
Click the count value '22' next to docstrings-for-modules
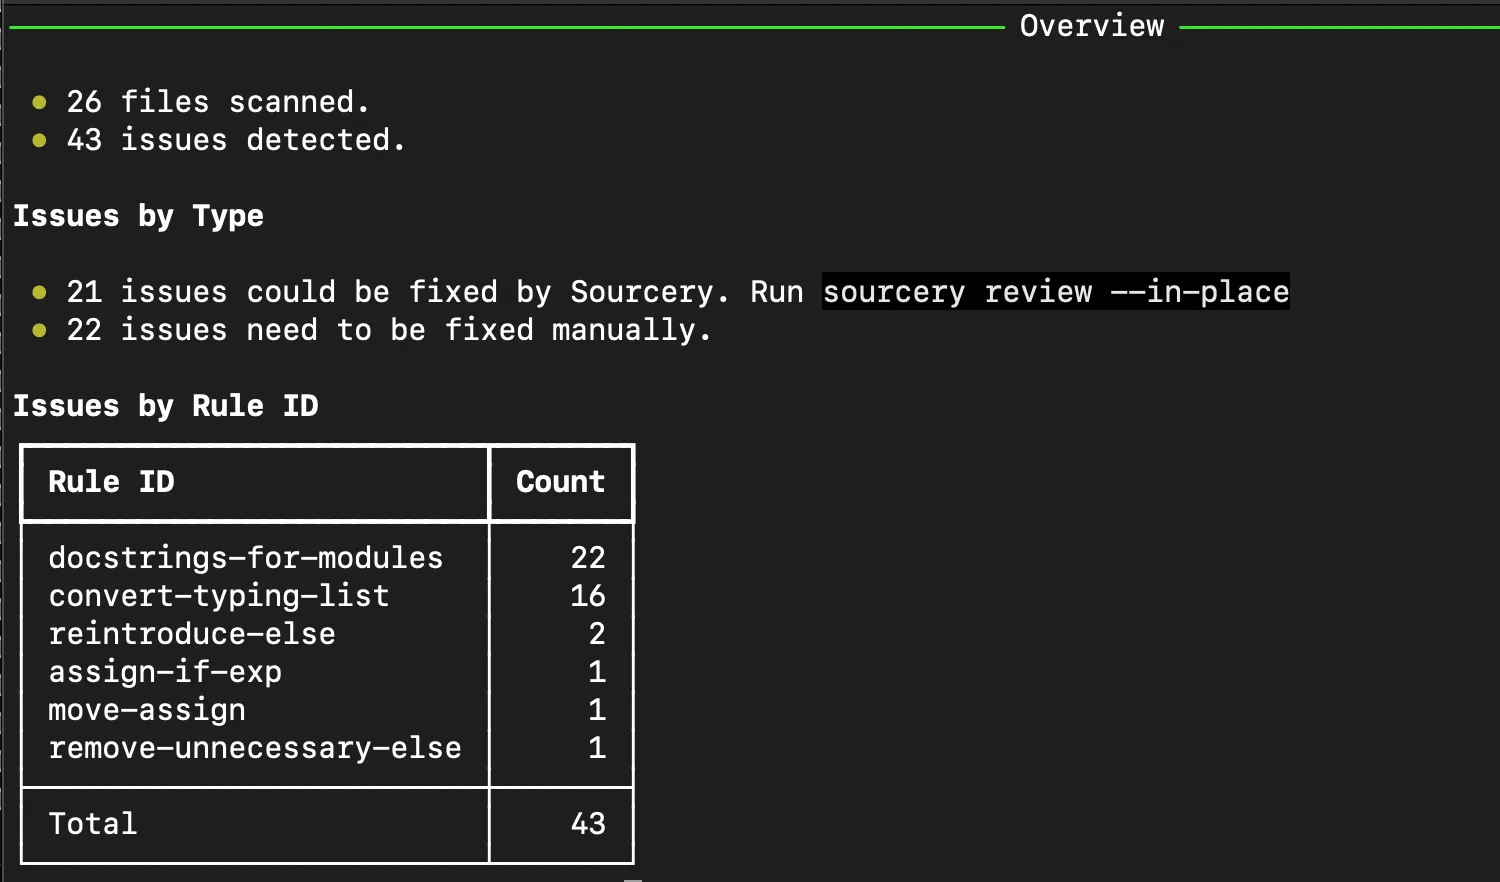(x=588, y=558)
